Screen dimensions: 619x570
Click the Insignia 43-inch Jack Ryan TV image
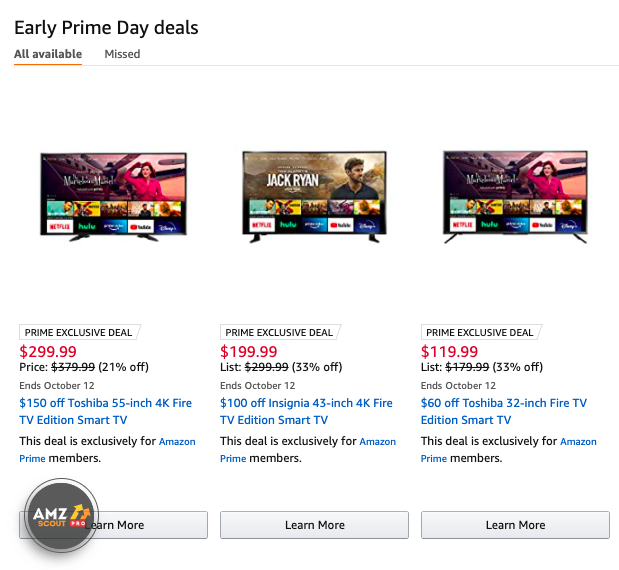314,196
